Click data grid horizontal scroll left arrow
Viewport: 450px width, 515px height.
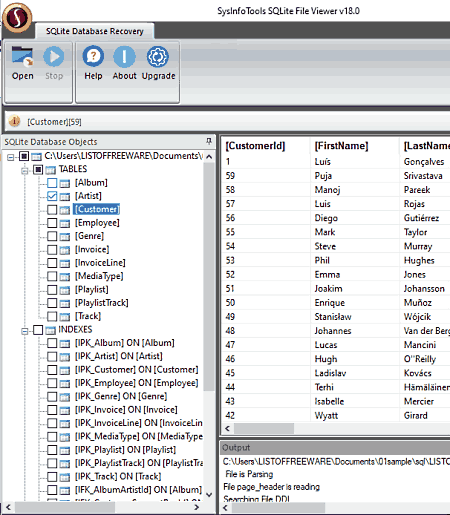coord(227,428)
